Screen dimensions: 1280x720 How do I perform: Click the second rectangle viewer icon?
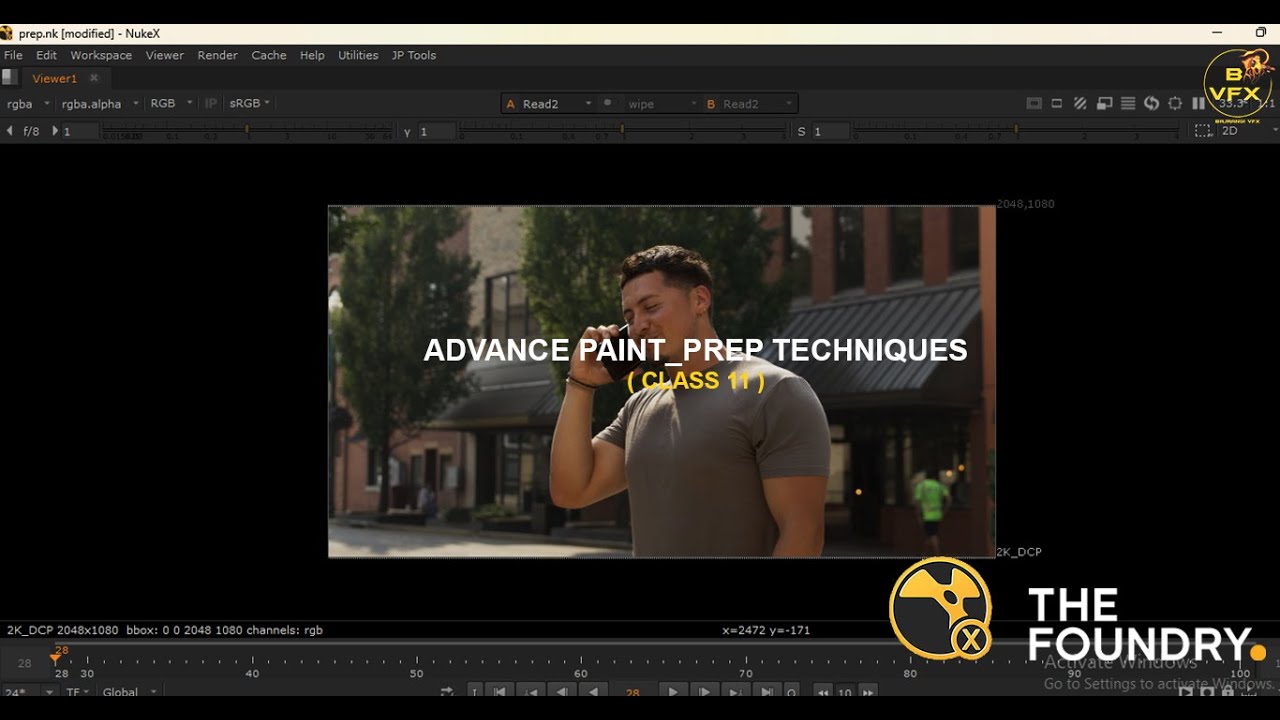1057,103
